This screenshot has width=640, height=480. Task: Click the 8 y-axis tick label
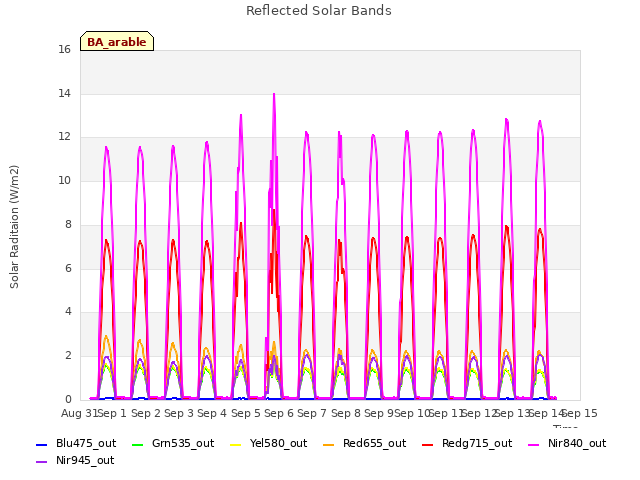68,224
